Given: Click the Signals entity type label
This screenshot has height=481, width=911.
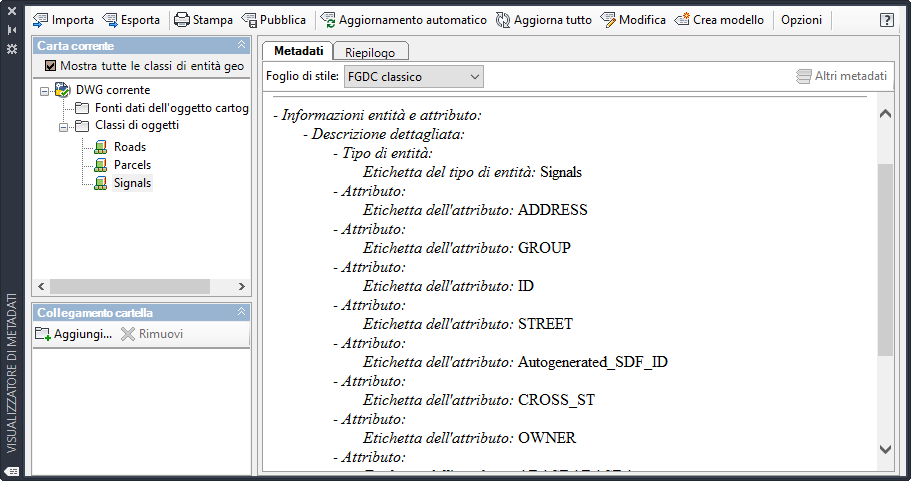Looking at the screenshot, I should coord(561,172).
